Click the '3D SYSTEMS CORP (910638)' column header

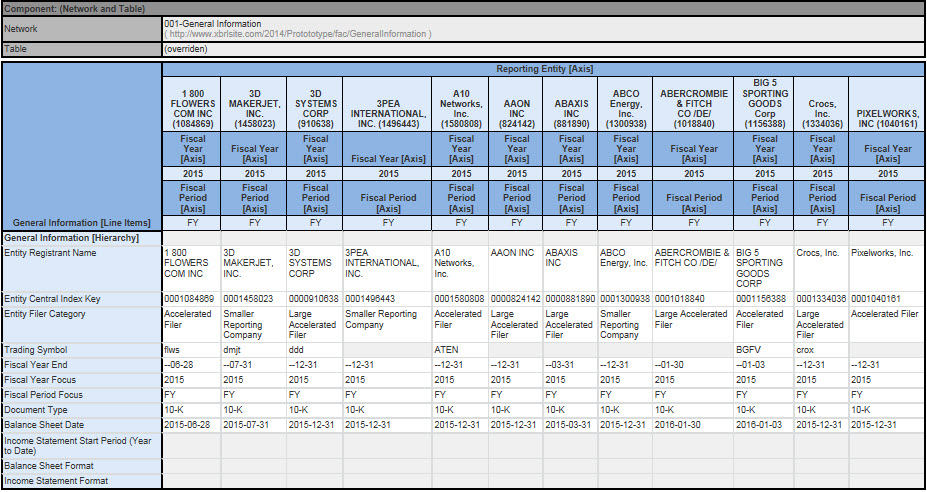pos(315,104)
